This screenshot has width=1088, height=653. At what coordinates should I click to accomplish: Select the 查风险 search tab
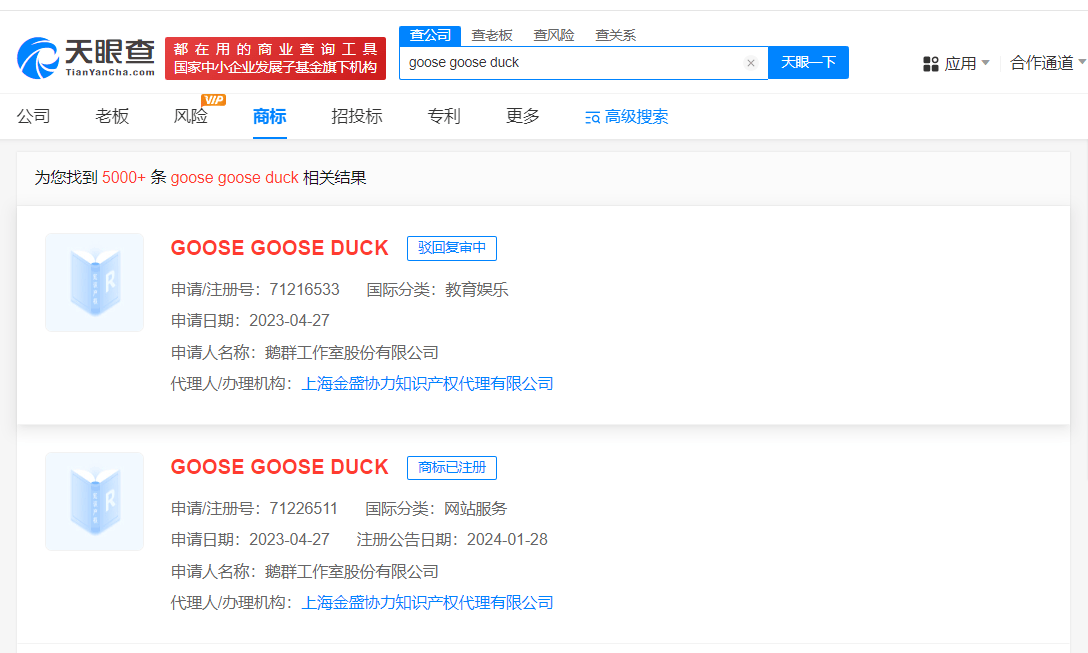point(554,35)
